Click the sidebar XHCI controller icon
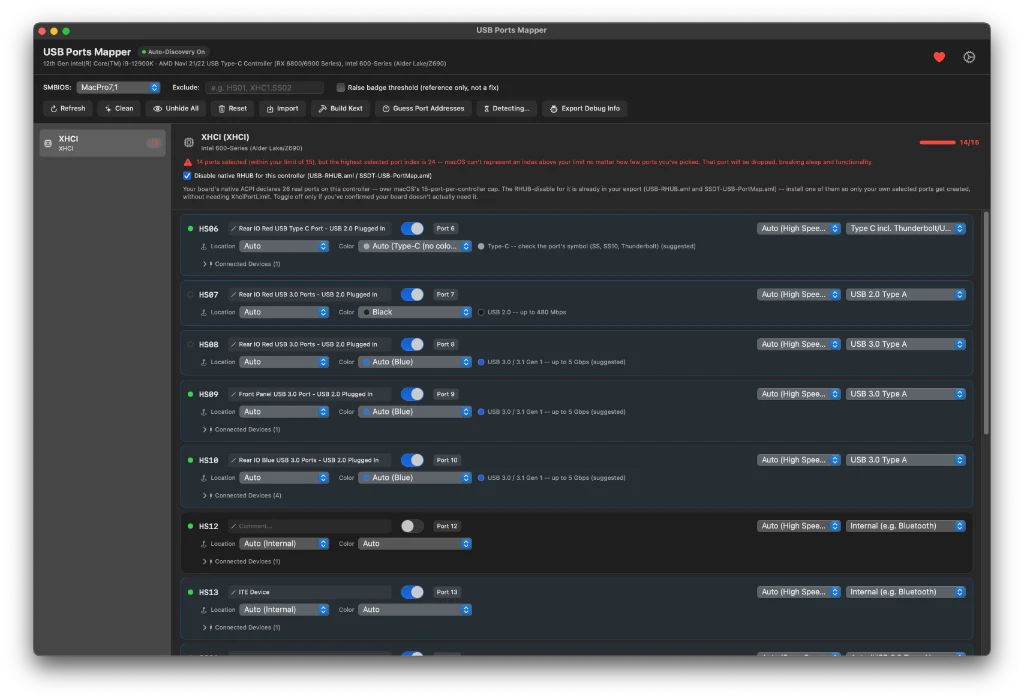The width and height of the screenshot is (1024, 700). [x=48, y=143]
